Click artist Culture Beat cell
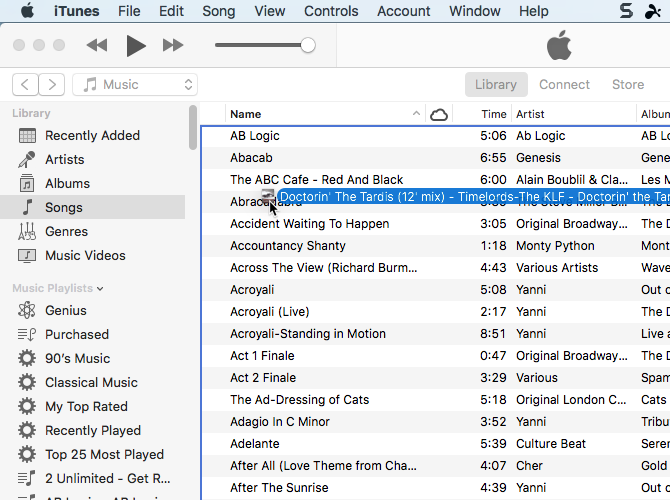The width and height of the screenshot is (670, 500). point(551,444)
